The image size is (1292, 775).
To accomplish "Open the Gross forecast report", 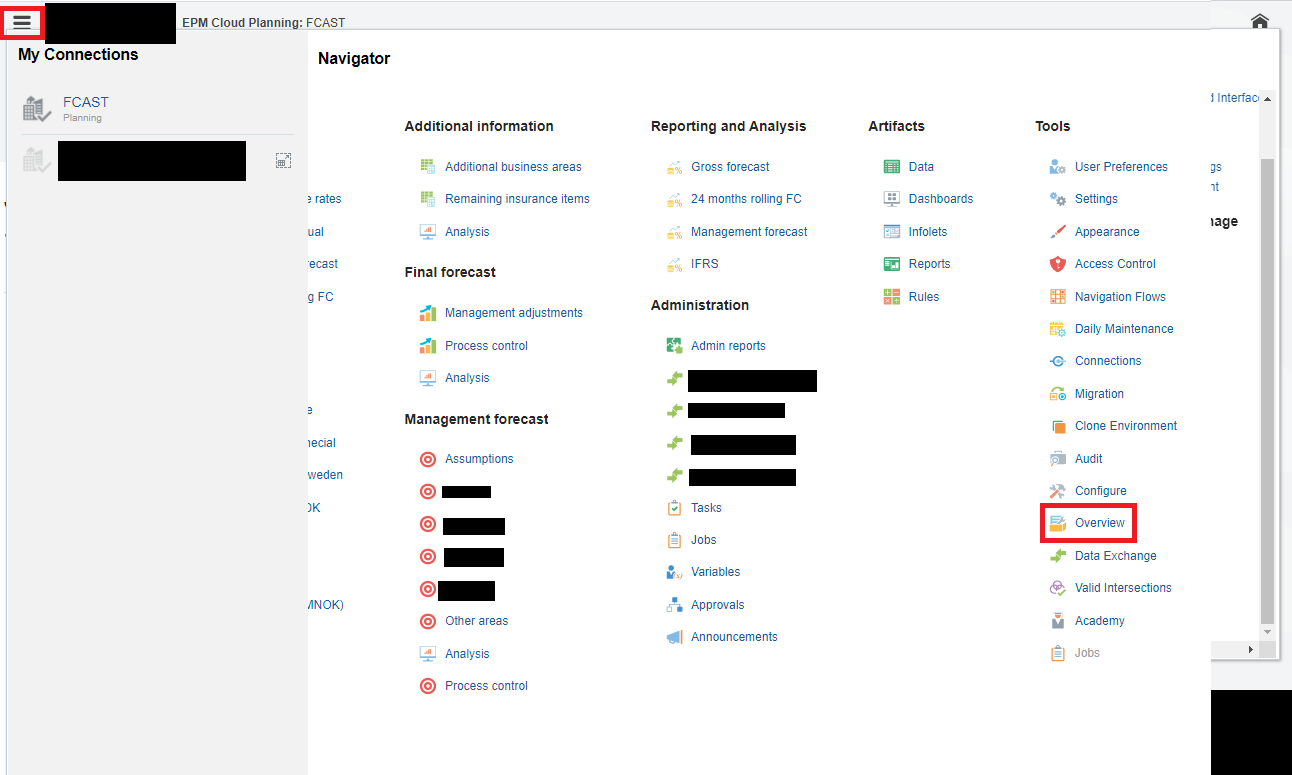I will coord(730,167).
